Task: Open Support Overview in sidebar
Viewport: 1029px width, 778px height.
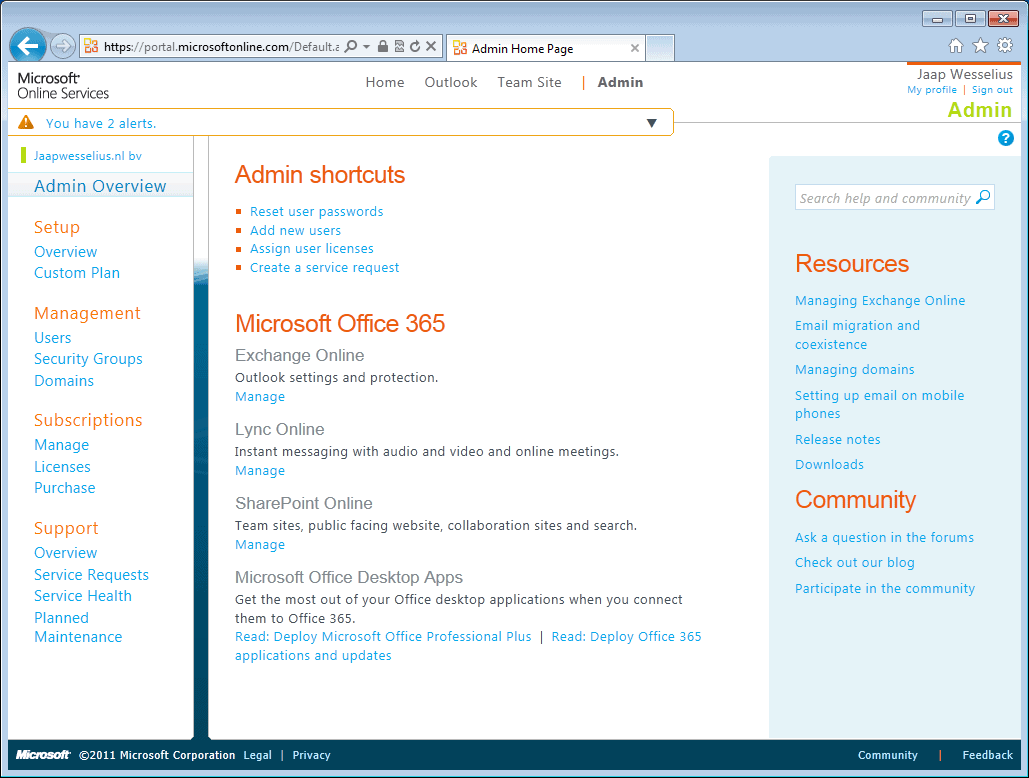Action: (x=66, y=553)
